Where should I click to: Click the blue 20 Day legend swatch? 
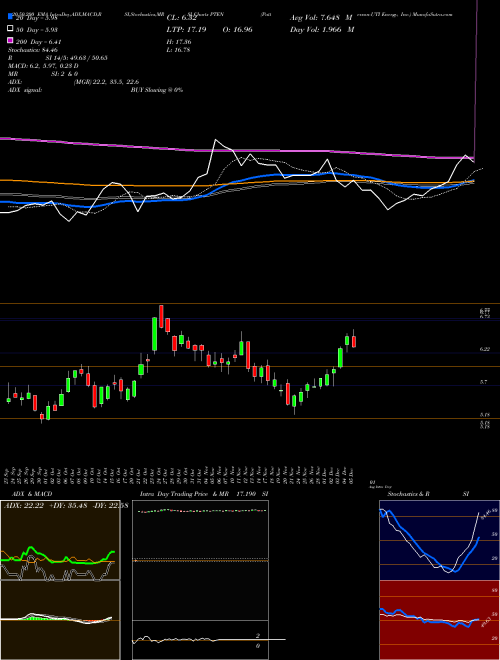10,18
